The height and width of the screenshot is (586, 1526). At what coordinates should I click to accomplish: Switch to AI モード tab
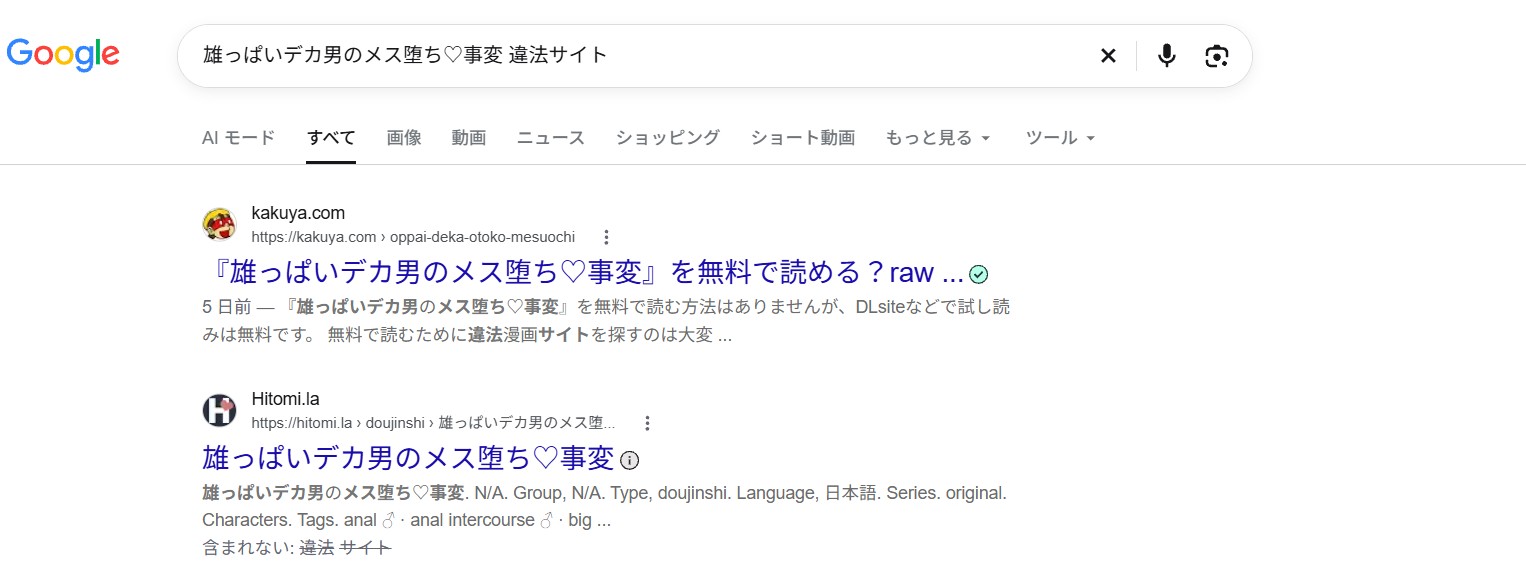[x=238, y=138]
